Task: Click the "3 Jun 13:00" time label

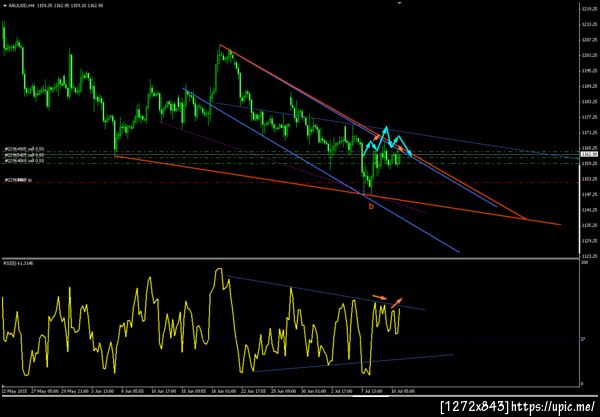Action: (x=103, y=391)
